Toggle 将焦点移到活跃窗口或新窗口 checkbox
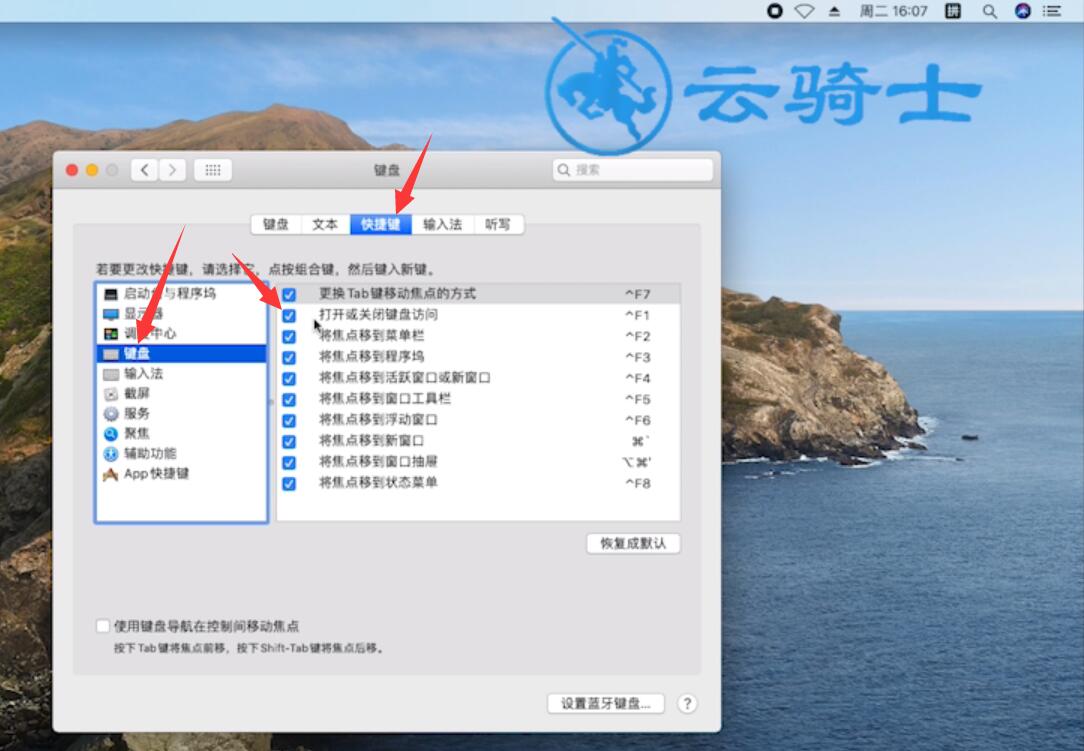The image size is (1084, 751). [x=289, y=378]
